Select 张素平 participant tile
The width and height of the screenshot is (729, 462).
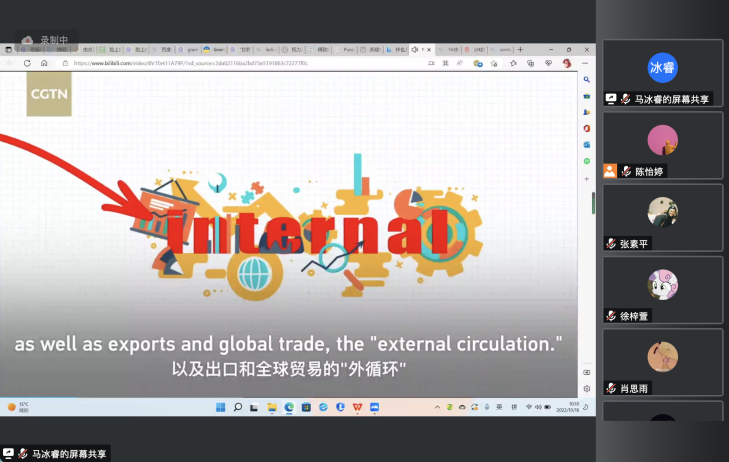point(662,217)
